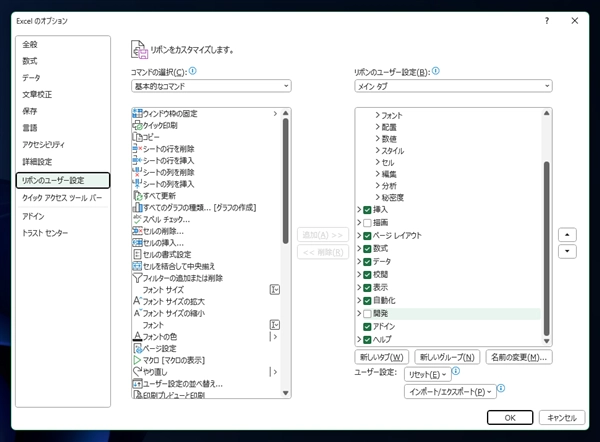Open the コマンドの選択 dropdown
The height and width of the screenshot is (442, 600).
pos(211,86)
